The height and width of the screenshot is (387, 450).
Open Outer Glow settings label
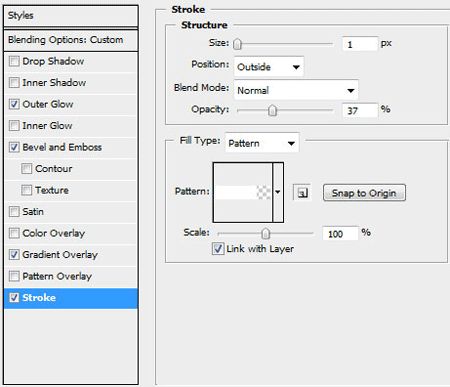[x=48, y=104]
